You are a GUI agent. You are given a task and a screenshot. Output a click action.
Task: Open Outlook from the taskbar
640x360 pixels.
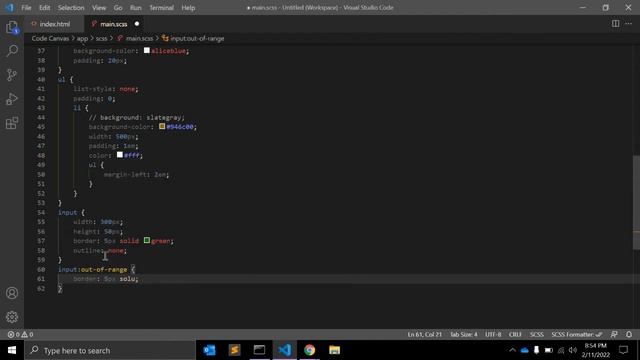pos(209,350)
